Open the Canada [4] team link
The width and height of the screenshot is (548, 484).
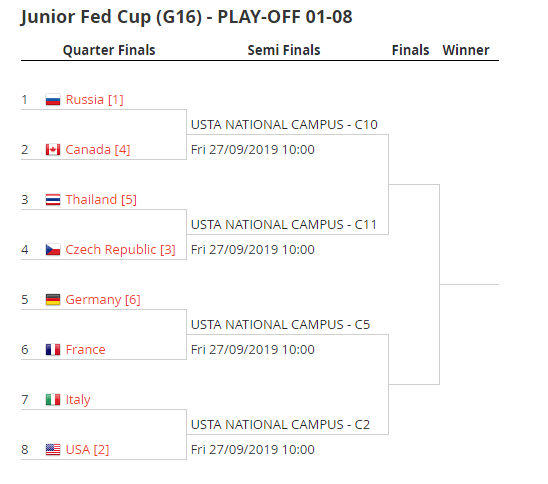click(x=98, y=150)
